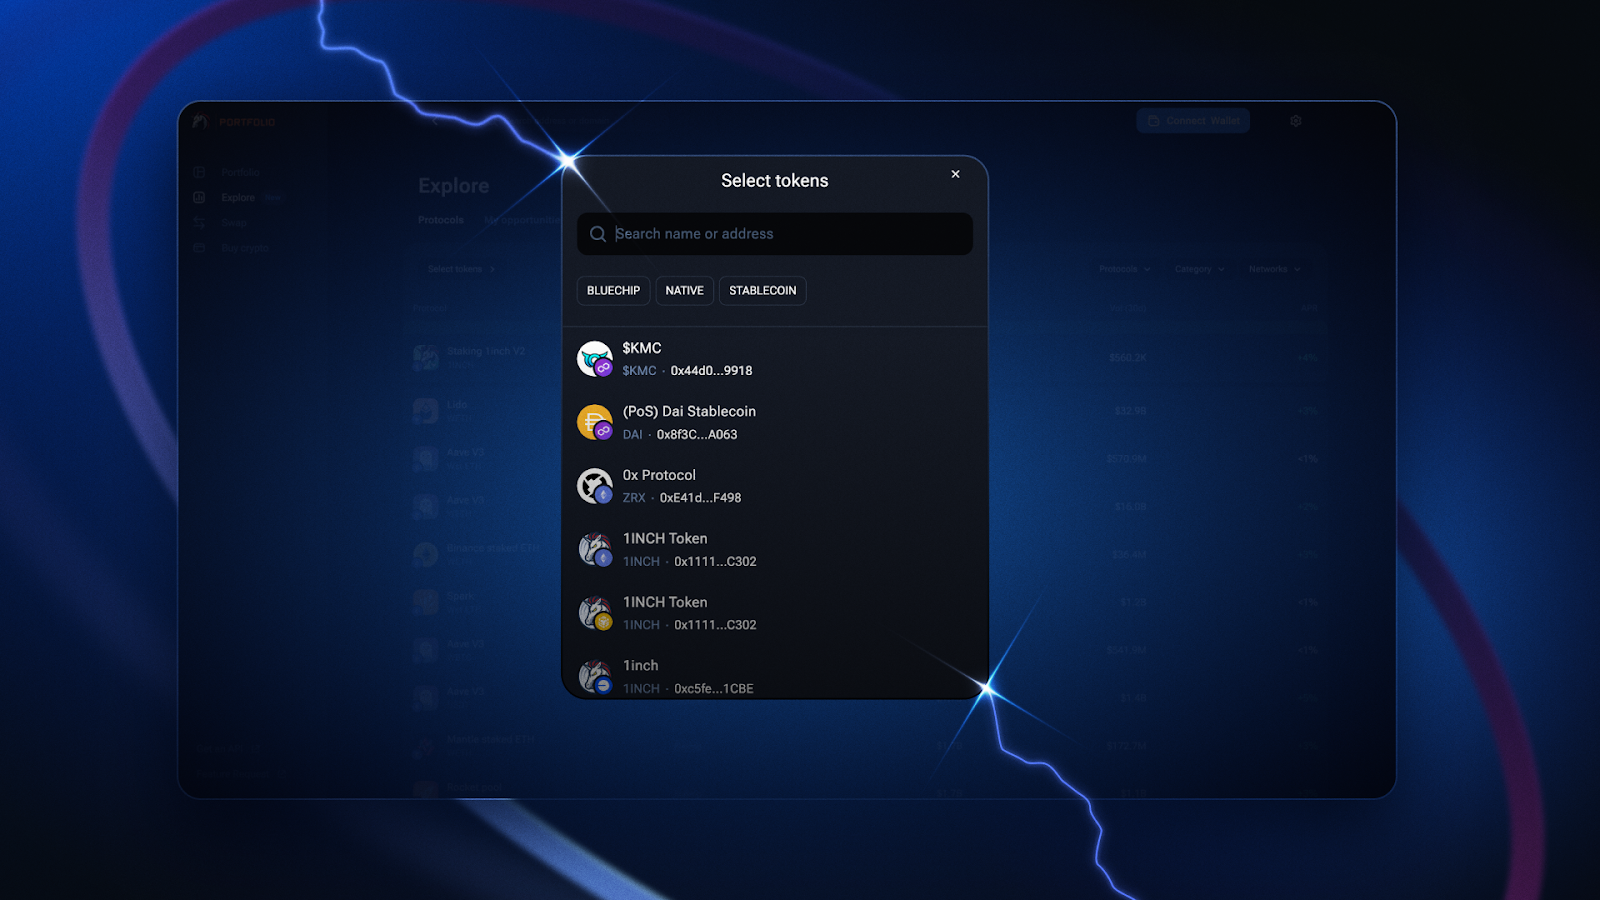Expand the Protocols filter dropdown

tap(1125, 269)
